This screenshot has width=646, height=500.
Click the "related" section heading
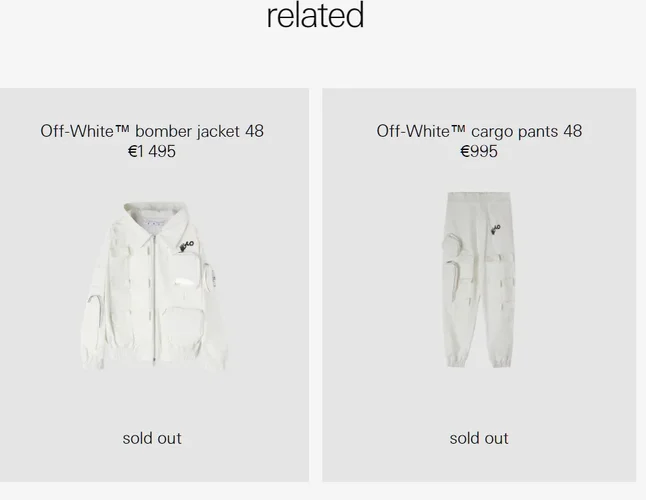point(315,16)
